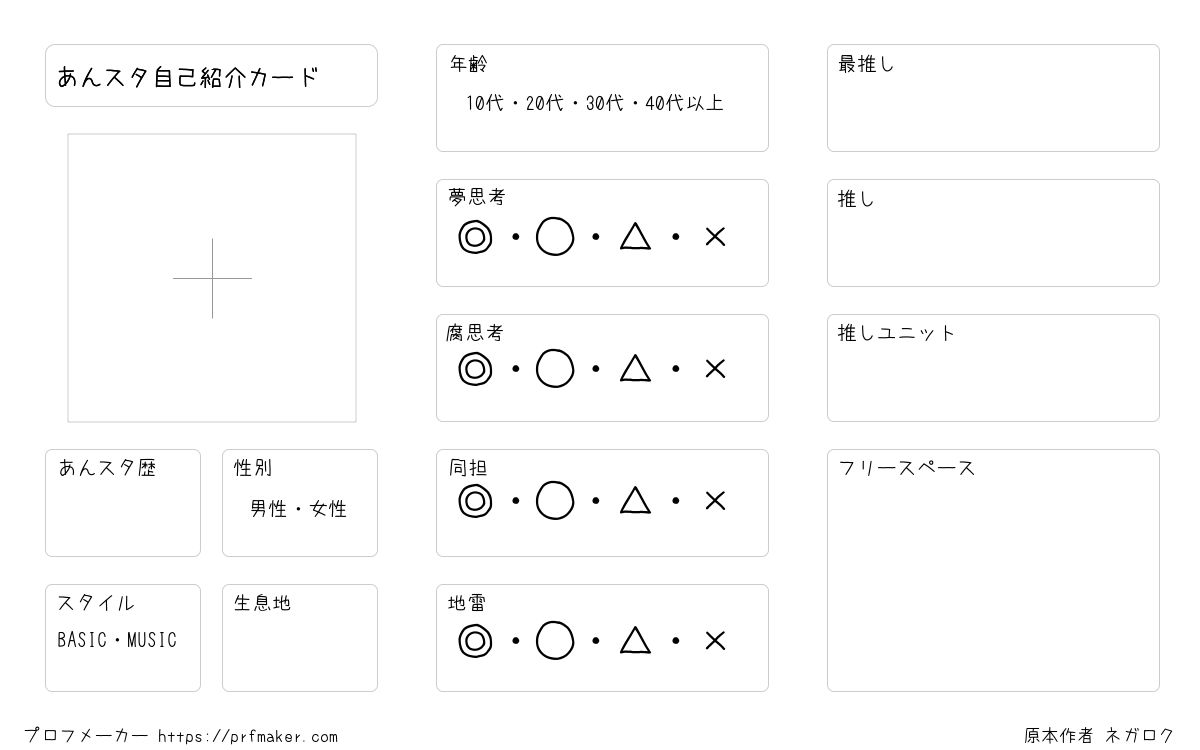
Task: Select the single circle in 地雷 row
Action: click(x=555, y=641)
